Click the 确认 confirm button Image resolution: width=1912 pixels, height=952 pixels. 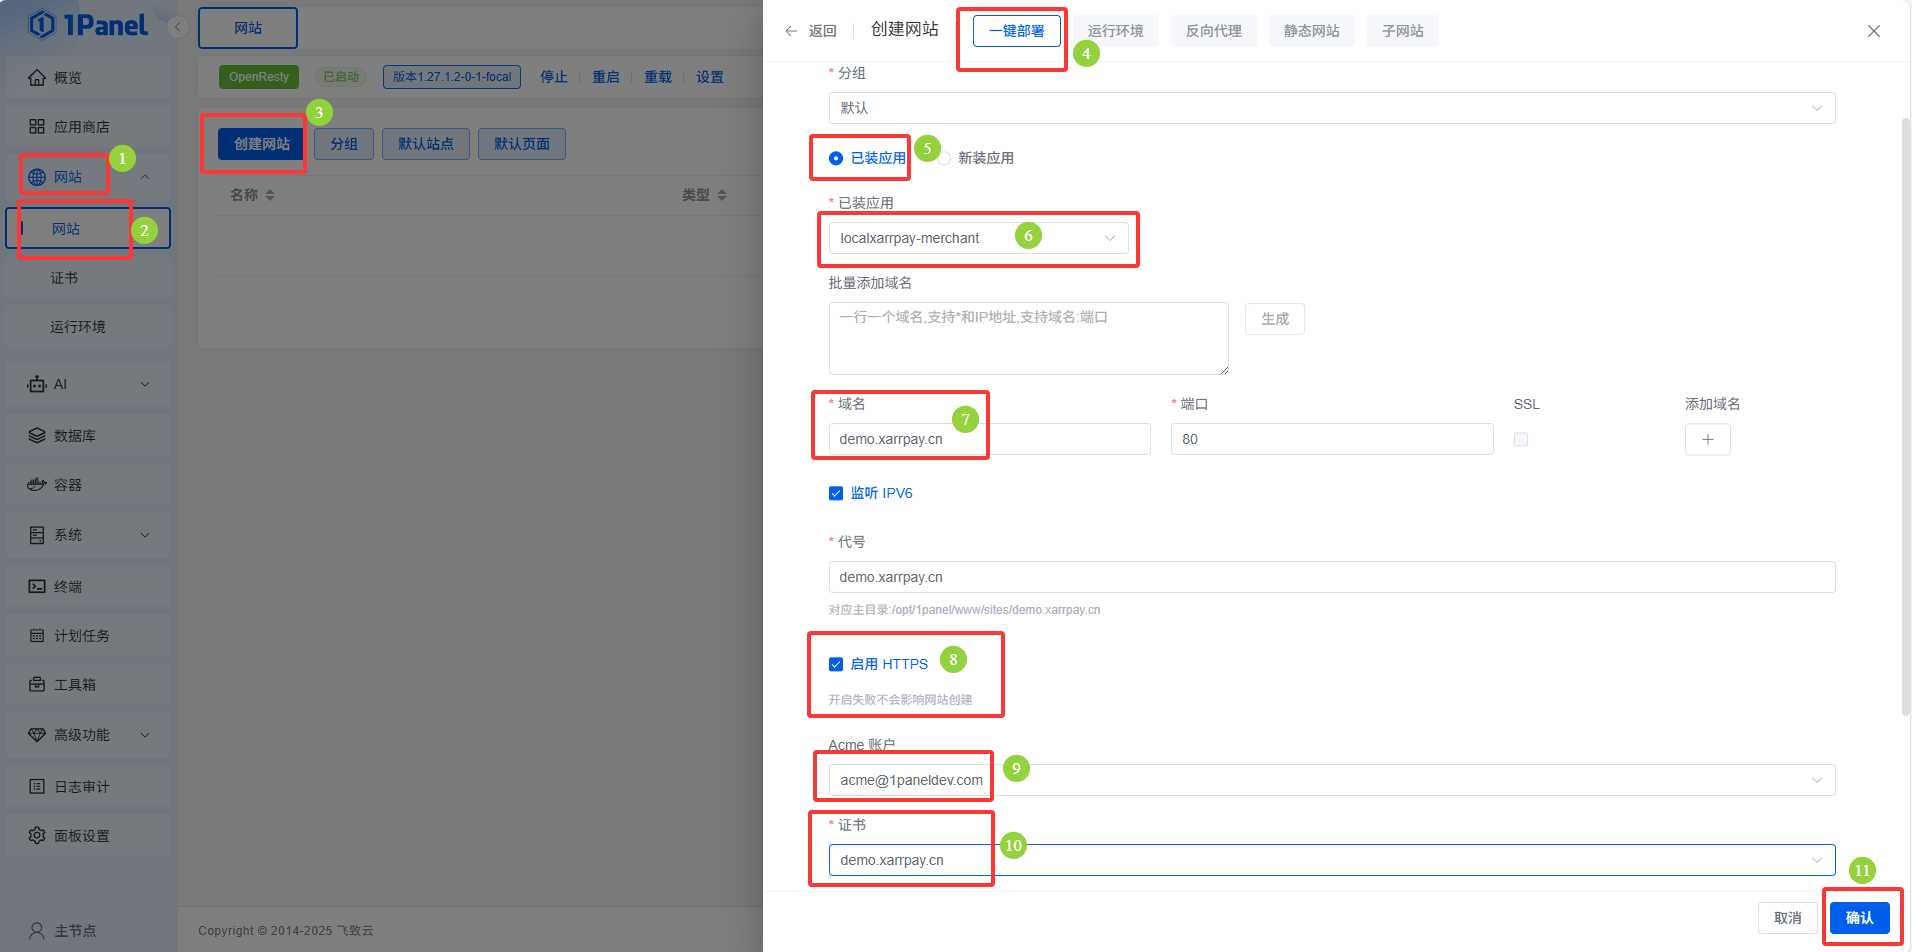tap(1859, 918)
